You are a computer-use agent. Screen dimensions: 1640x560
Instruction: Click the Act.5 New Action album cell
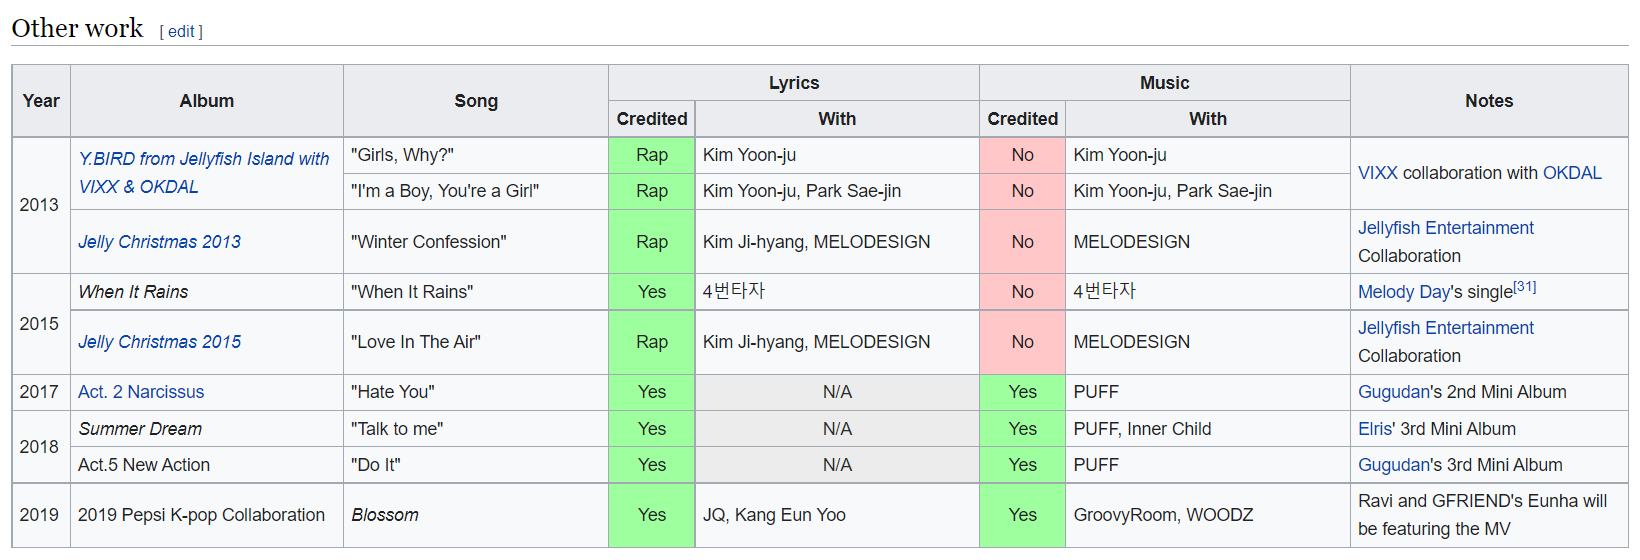pos(207,465)
